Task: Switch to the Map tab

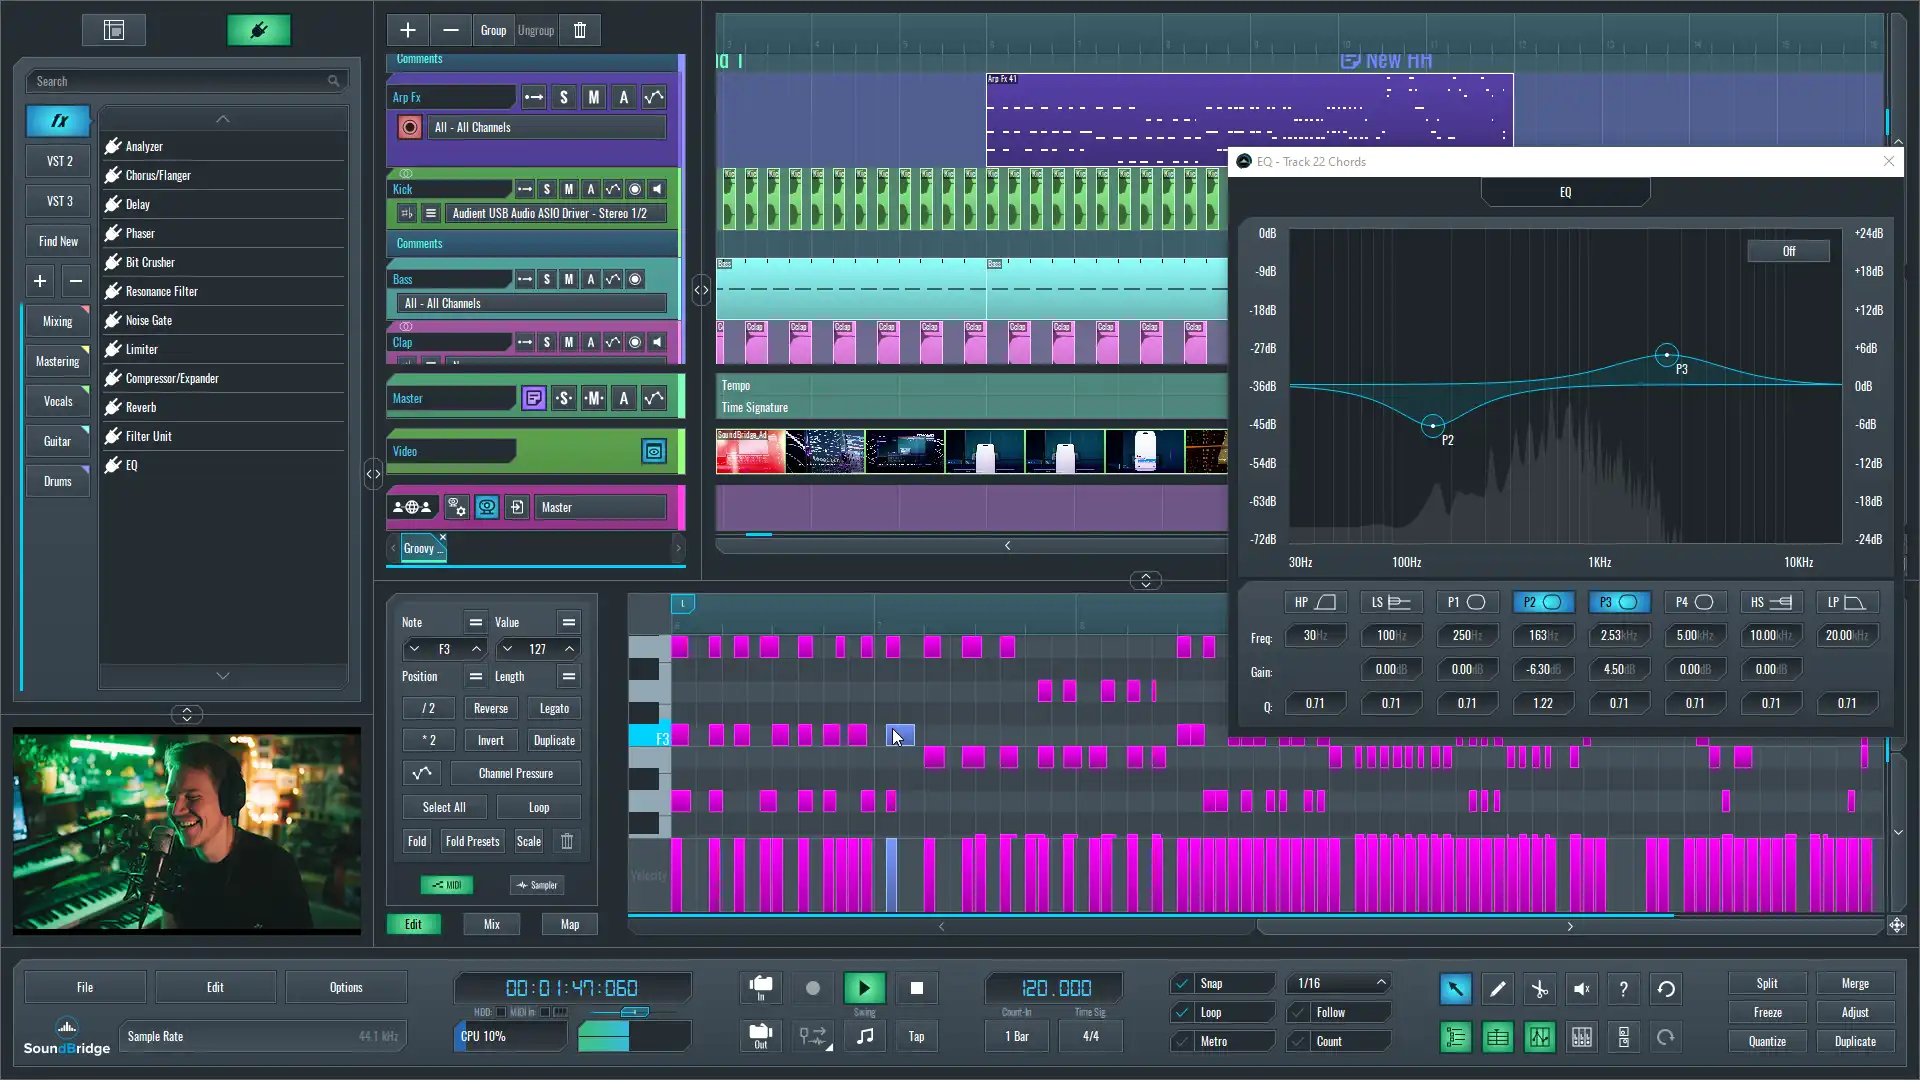Action: [x=570, y=924]
